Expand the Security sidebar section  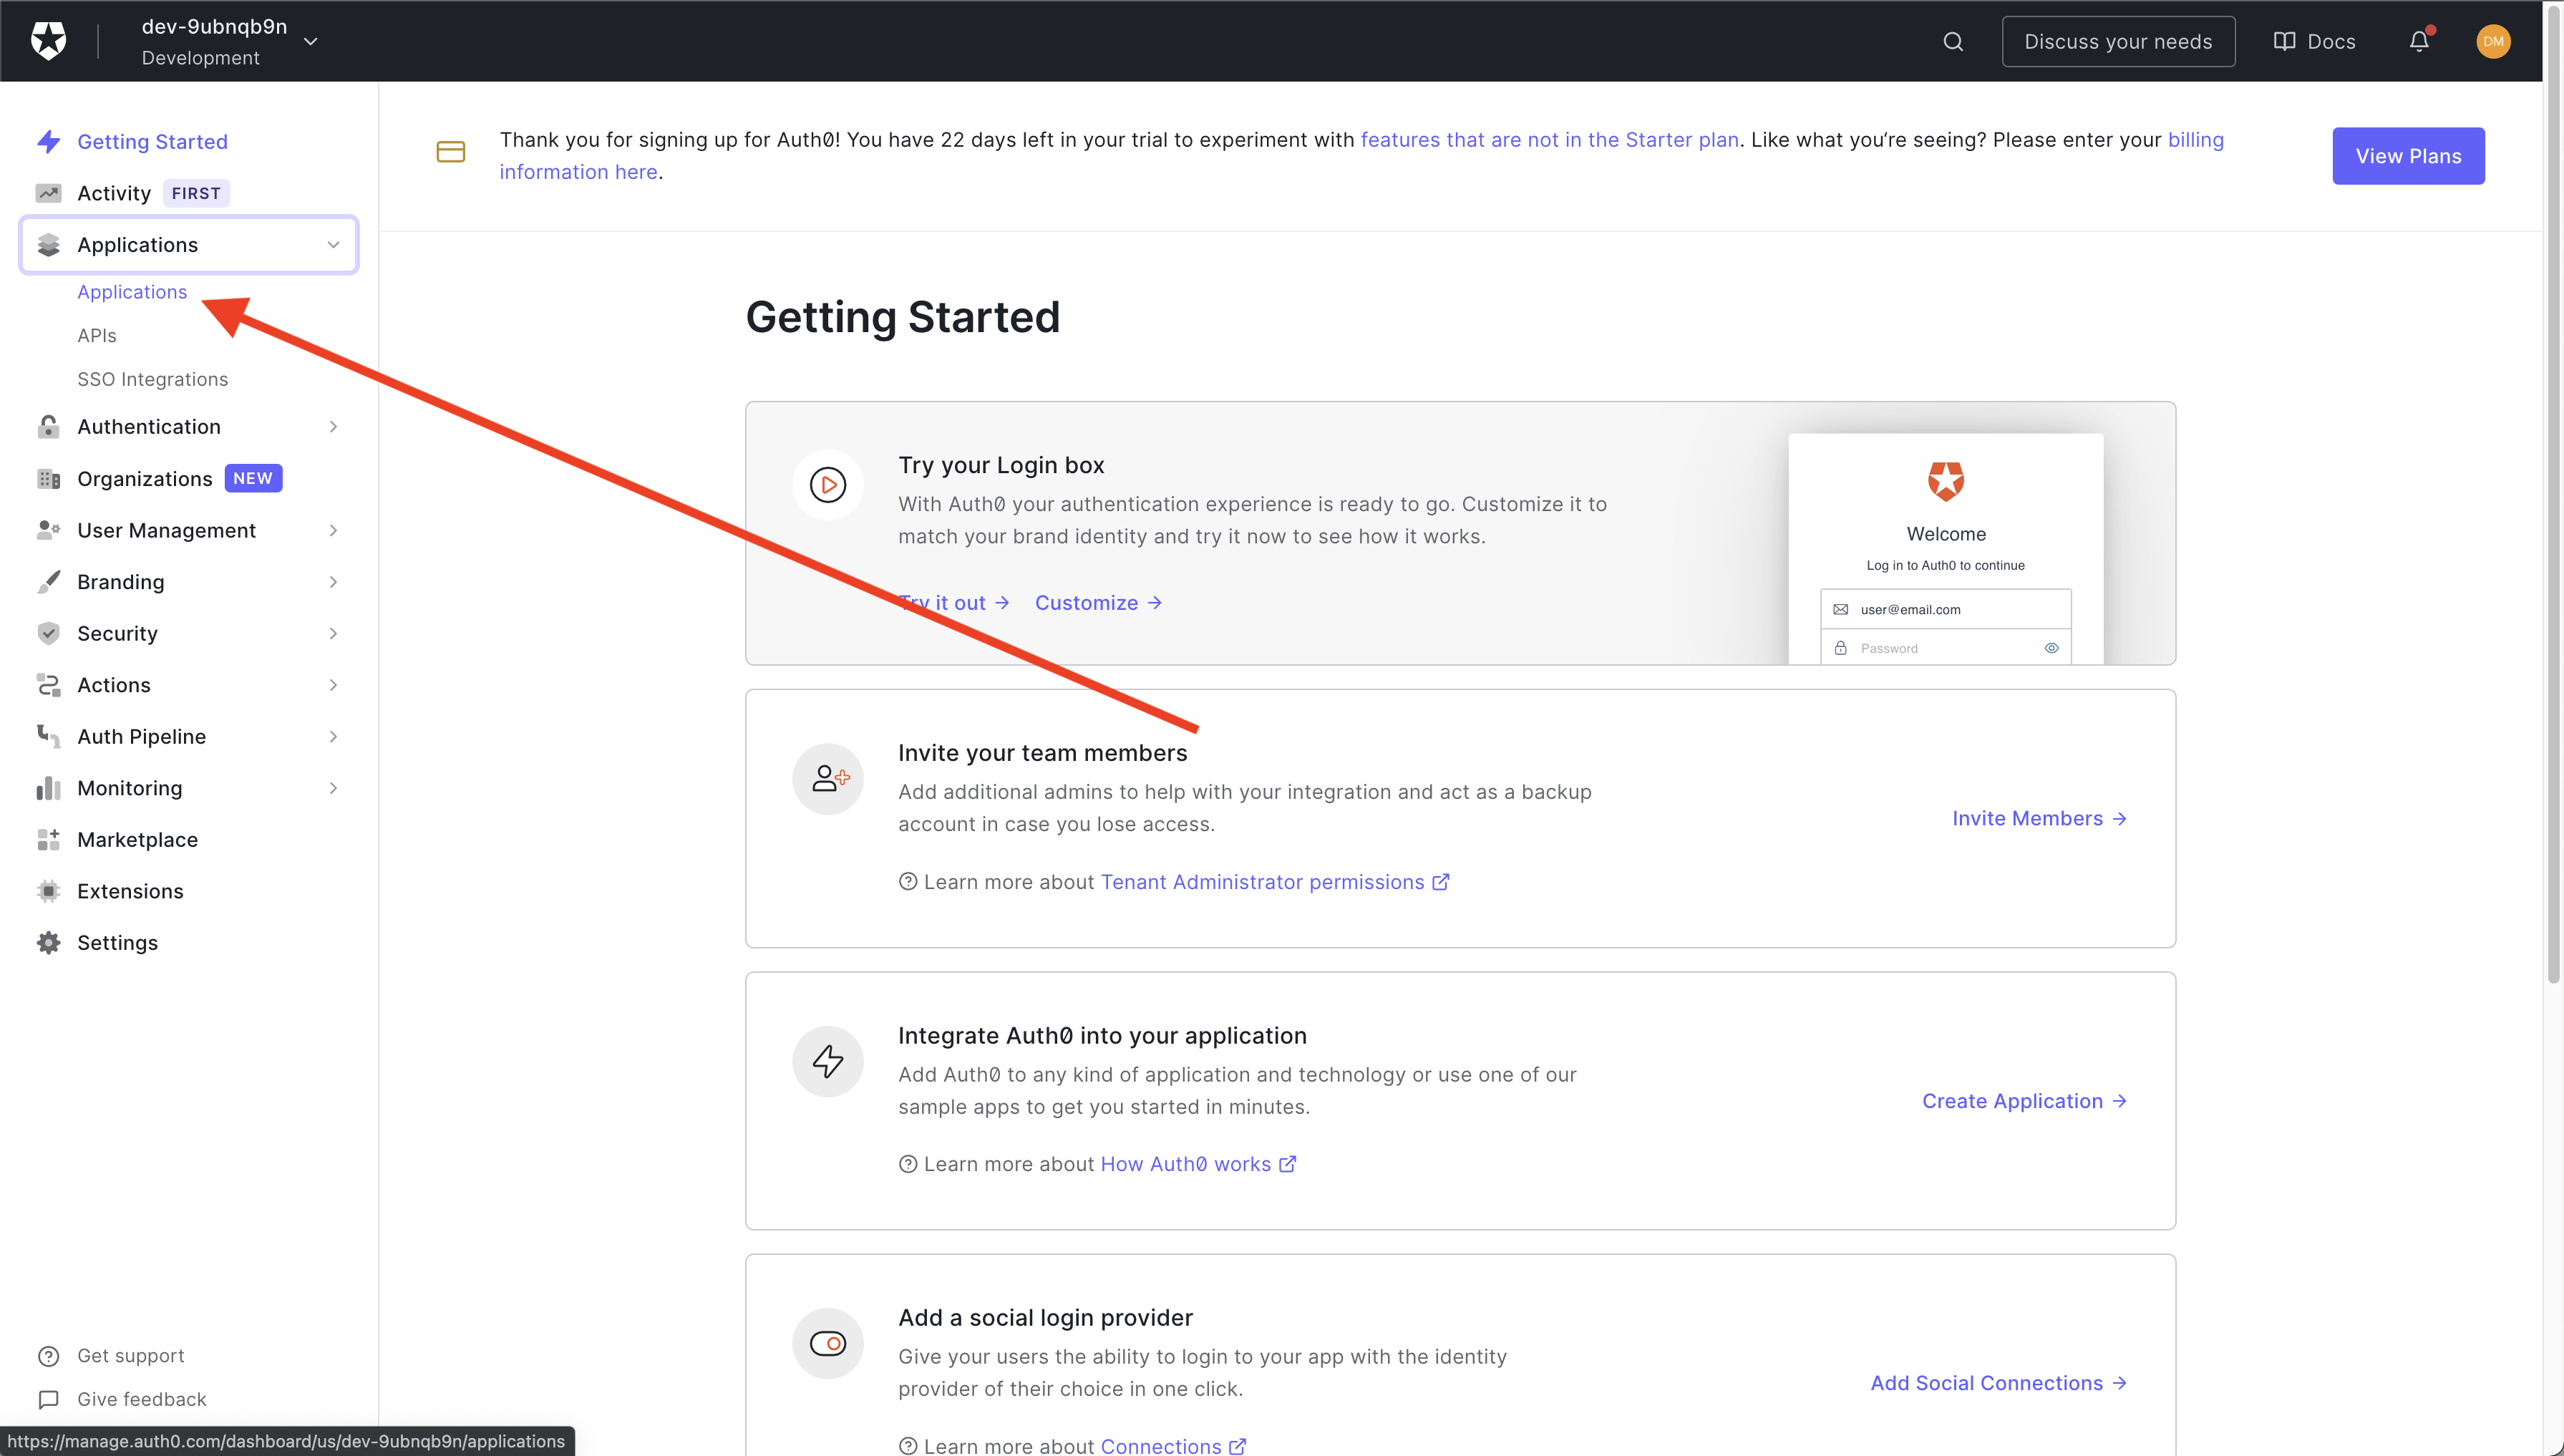click(333, 633)
